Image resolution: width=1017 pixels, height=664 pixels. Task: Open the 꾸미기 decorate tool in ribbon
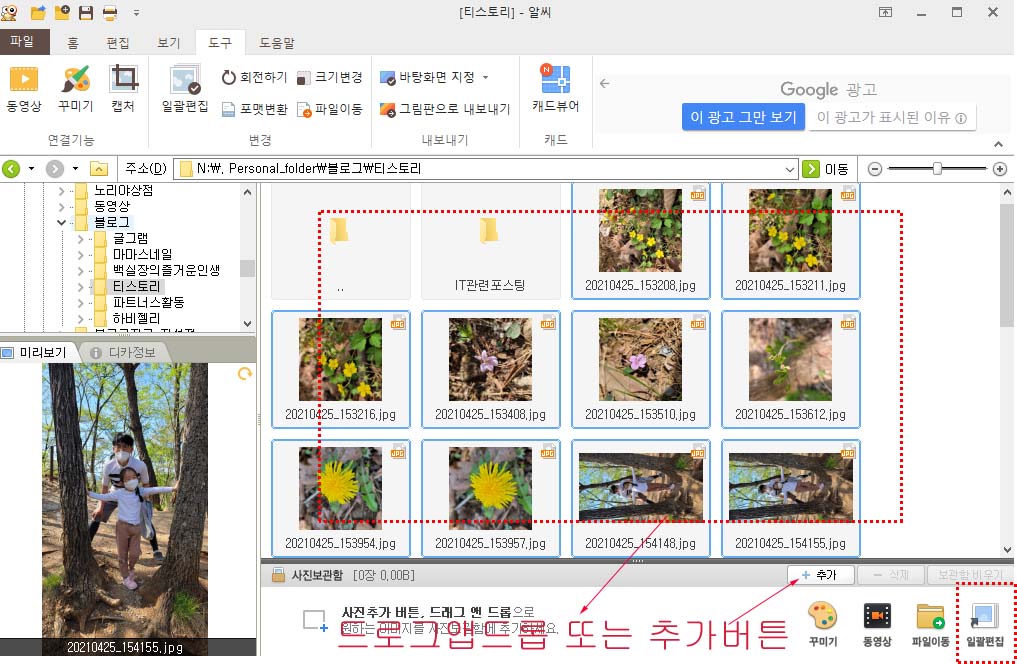point(75,89)
